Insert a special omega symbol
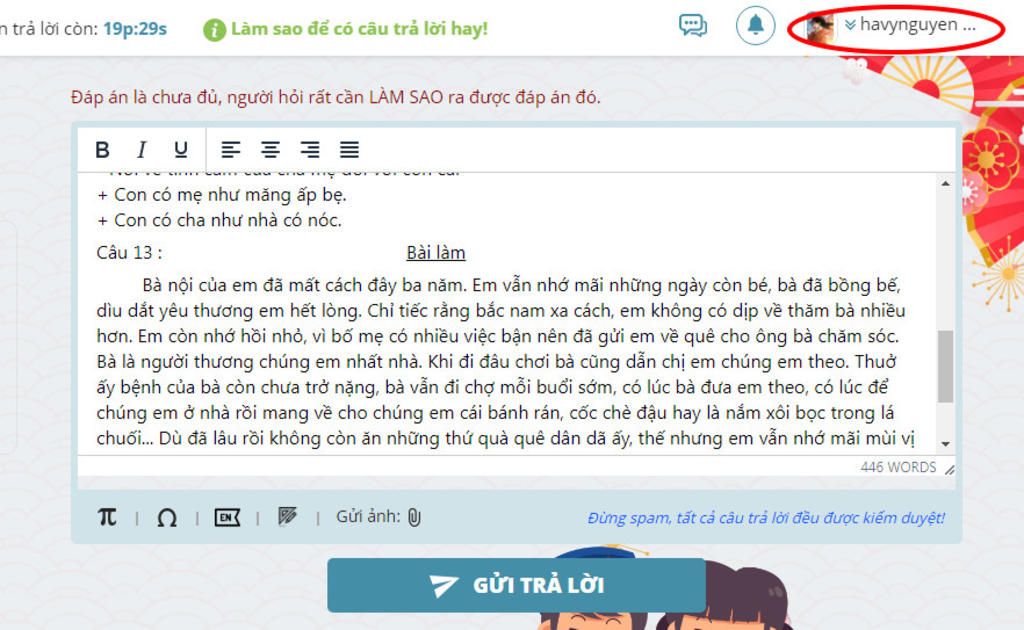1024x630 pixels. pos(167,518)
